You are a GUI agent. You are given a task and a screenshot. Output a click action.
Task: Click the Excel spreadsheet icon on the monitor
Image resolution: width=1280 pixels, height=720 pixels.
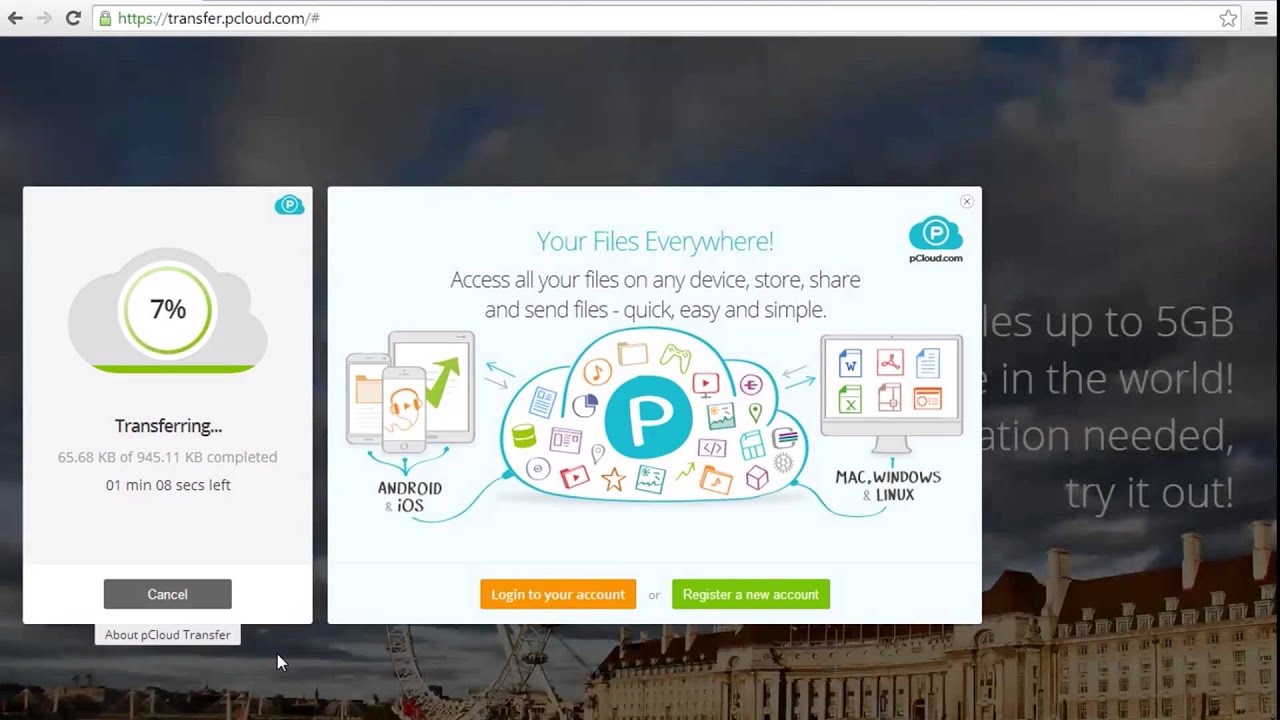click(851, 399)
